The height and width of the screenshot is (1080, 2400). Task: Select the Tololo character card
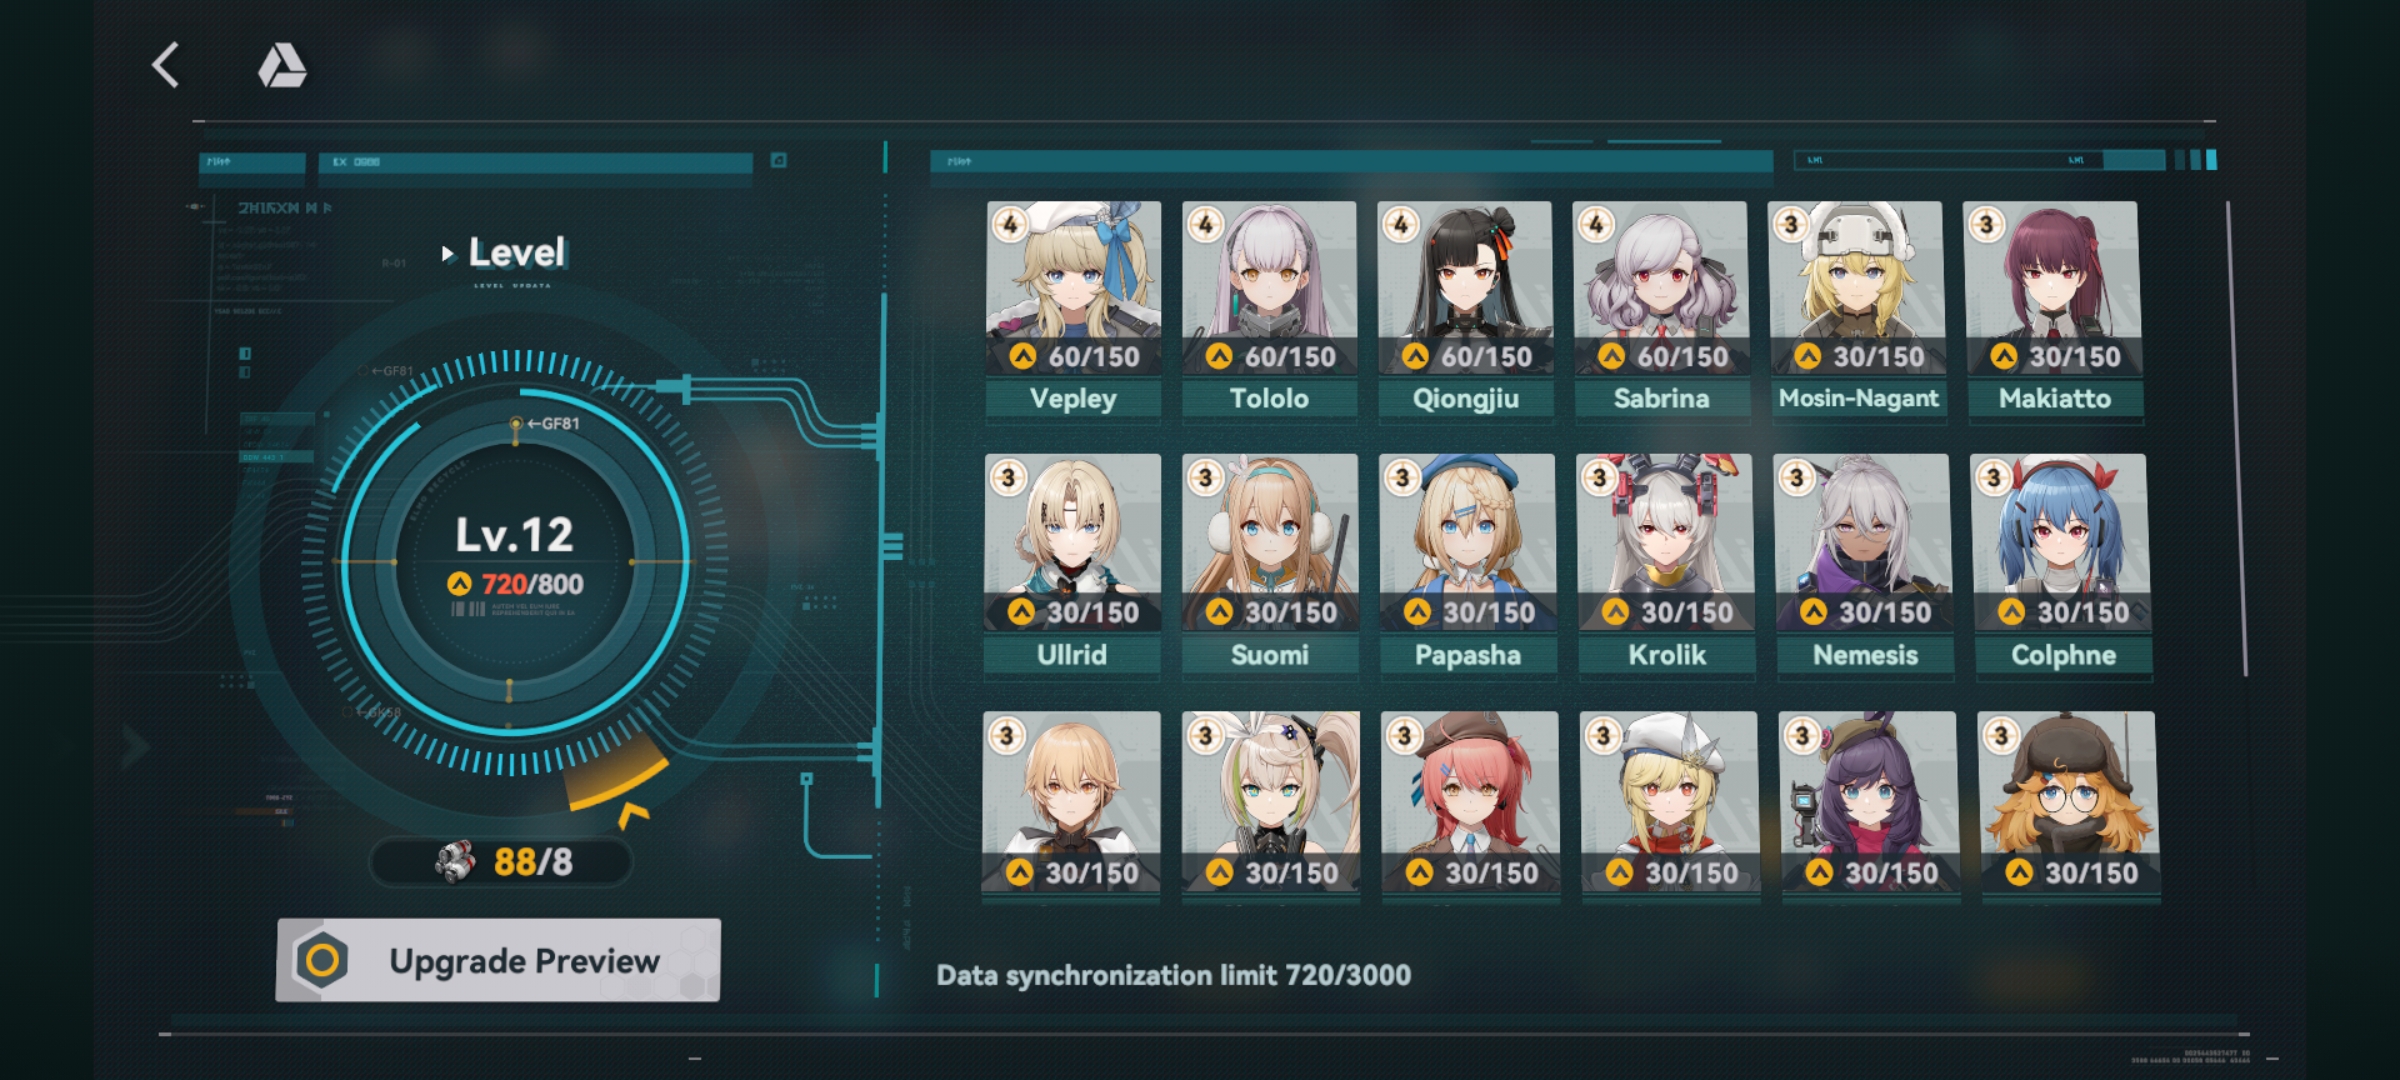(1269, 311)
